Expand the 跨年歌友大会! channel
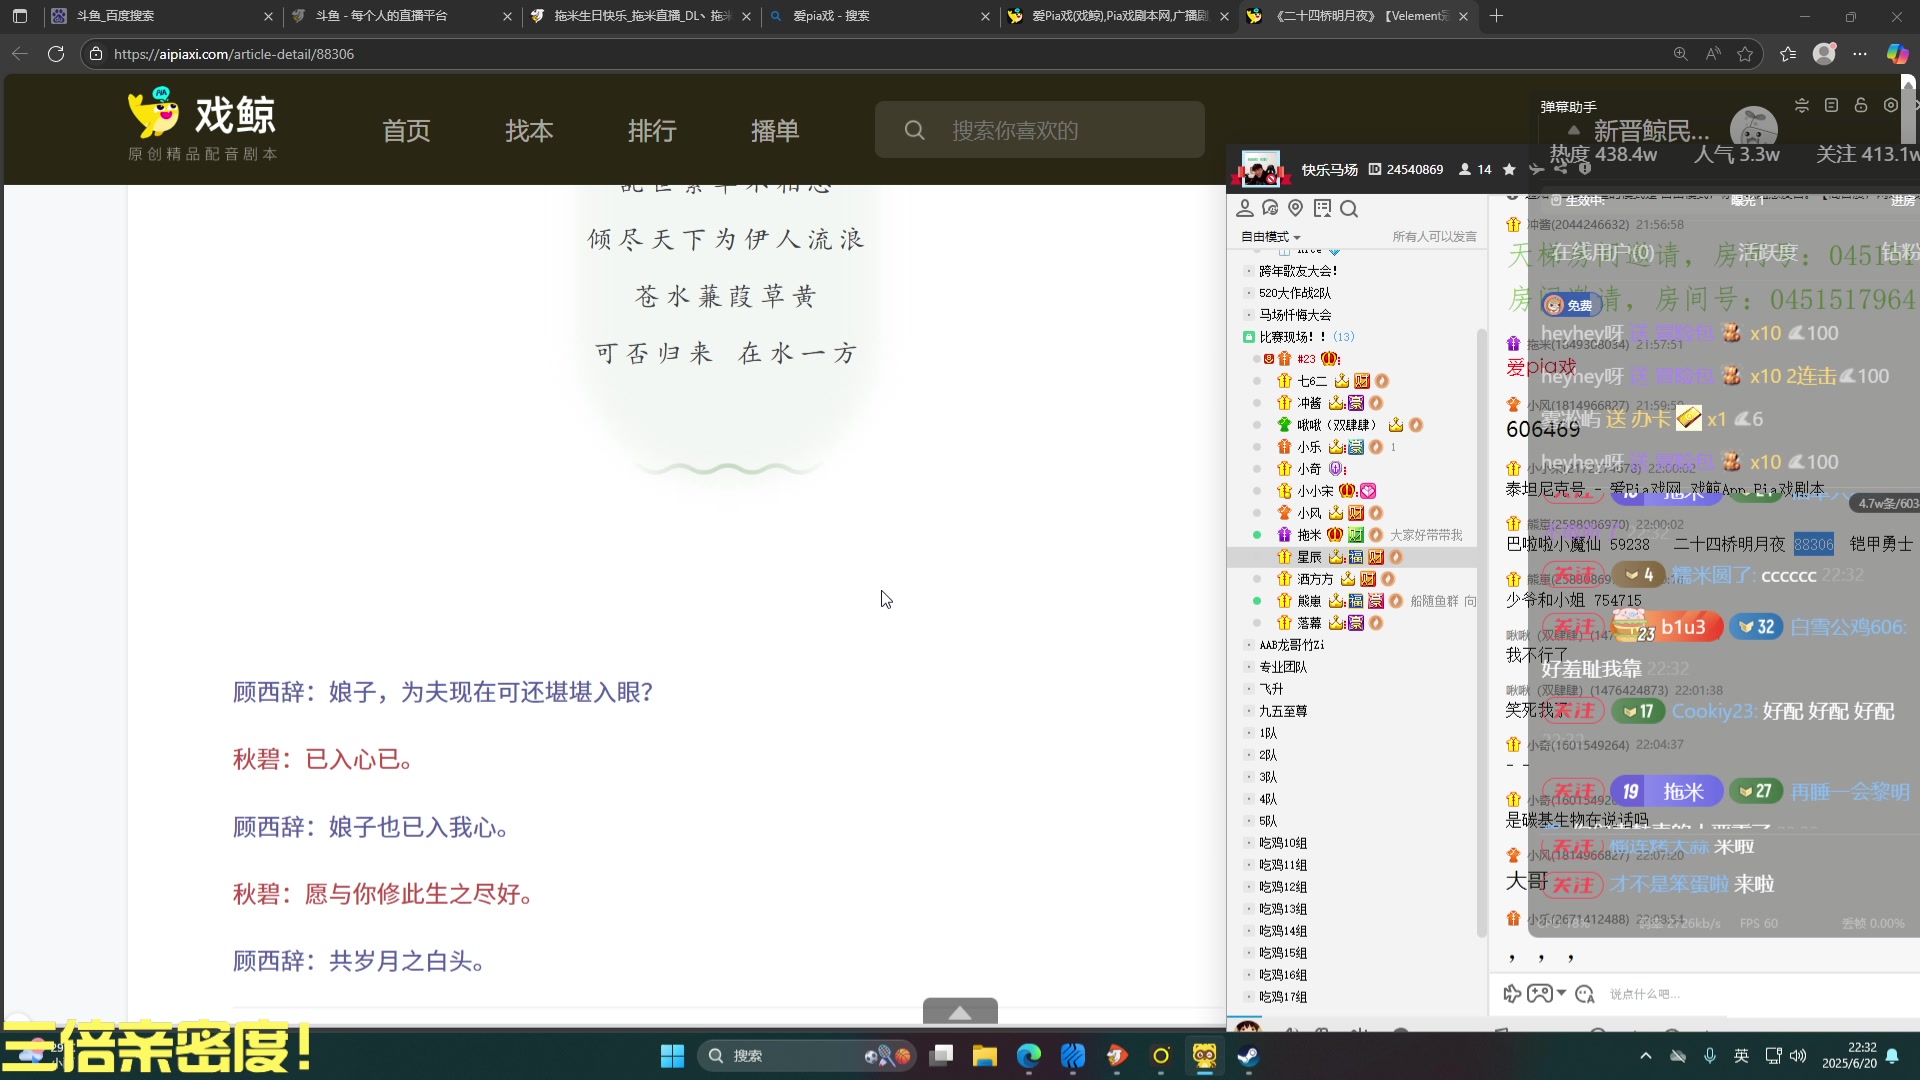The image size is (1920, 1080). [1298, 271]
